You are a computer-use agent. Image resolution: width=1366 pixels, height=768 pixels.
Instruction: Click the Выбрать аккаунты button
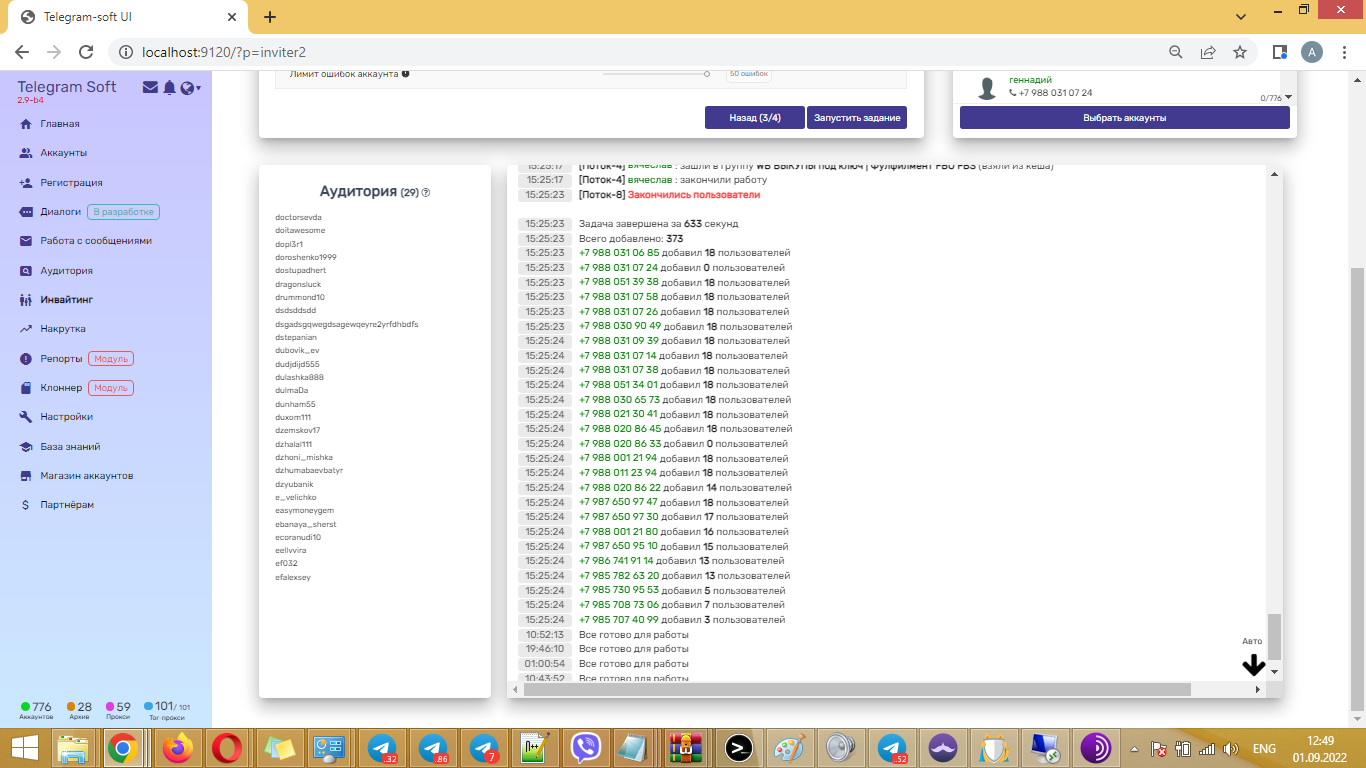click(x=1125, y=118)
